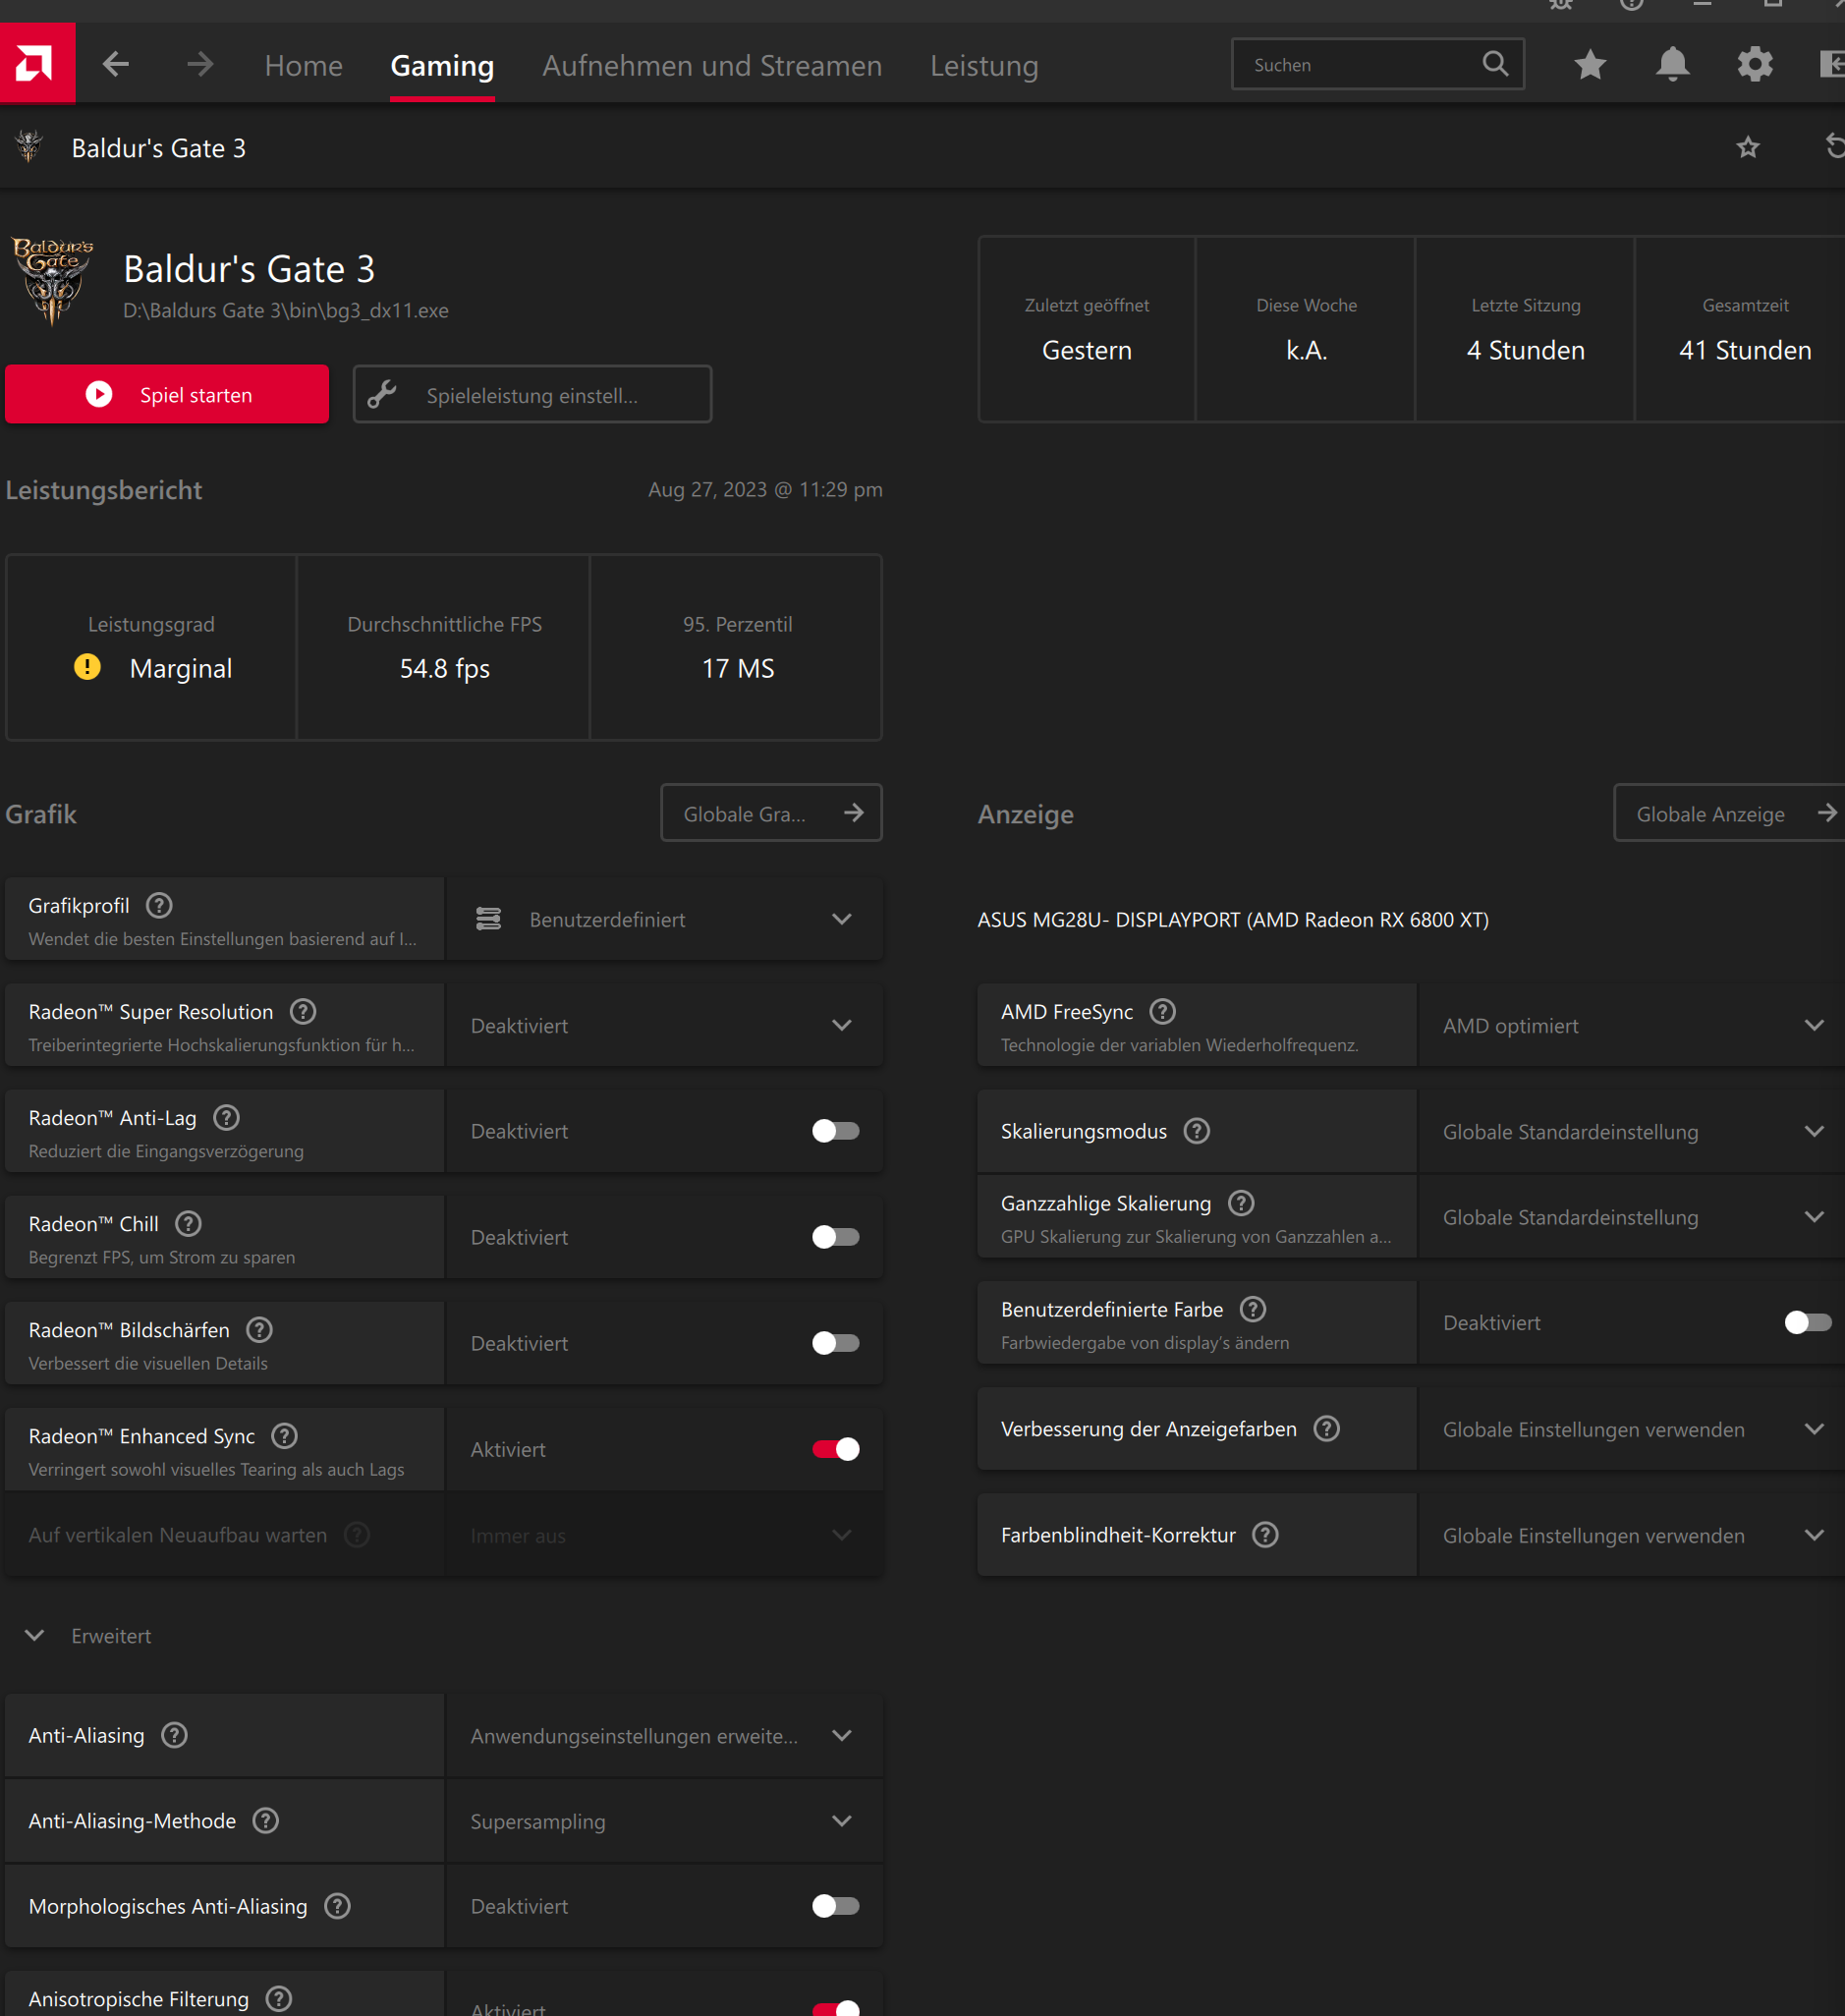Image resolution: width=1845 pixels, height=2016 pixels.
Task: Open Grafikprofil Benutzerdefiniert dropdown
Action: click(x=664, y=919)
